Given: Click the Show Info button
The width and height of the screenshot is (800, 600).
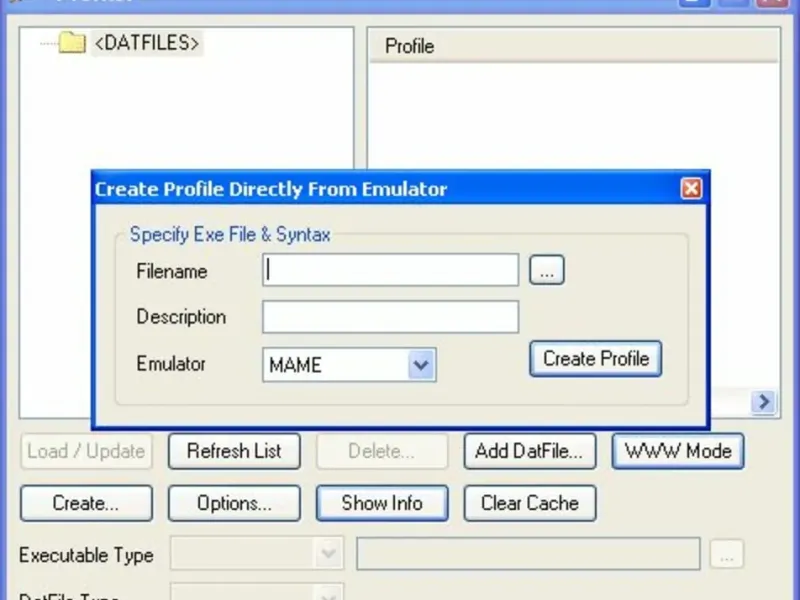Looking at the screenshot, I should coord(382,504).
